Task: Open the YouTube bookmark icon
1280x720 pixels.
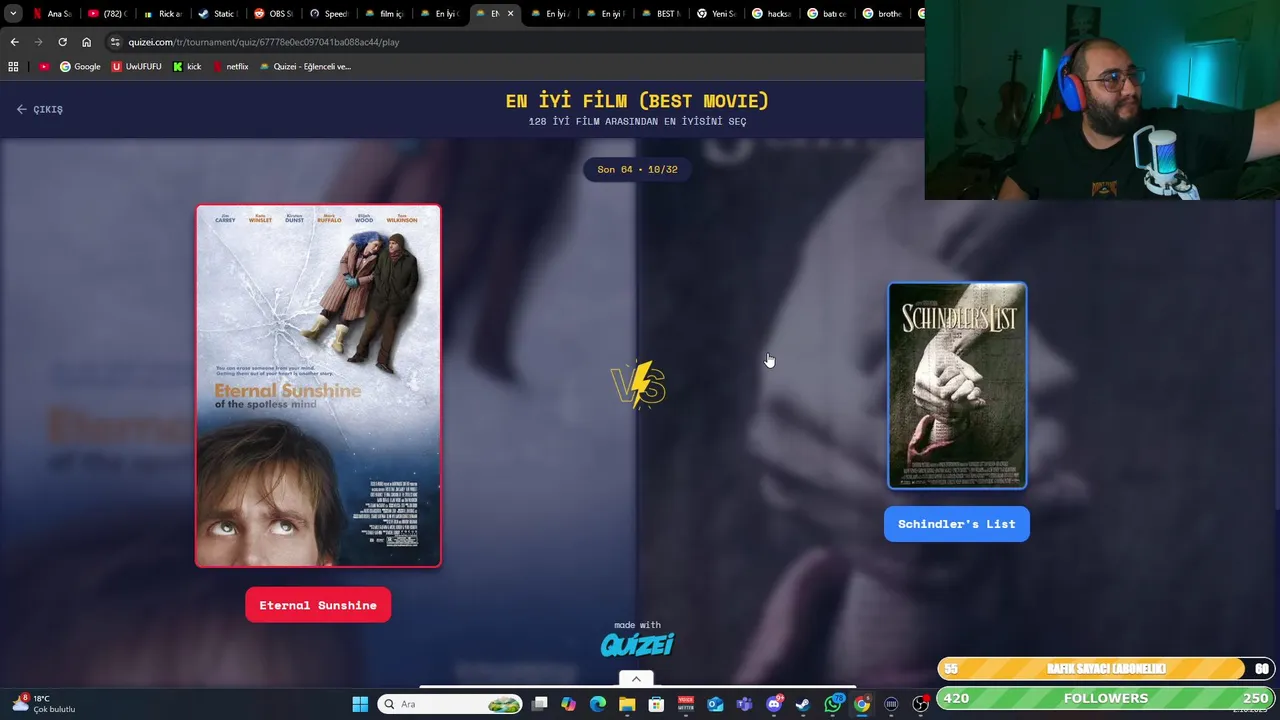Action: (44, 67)
